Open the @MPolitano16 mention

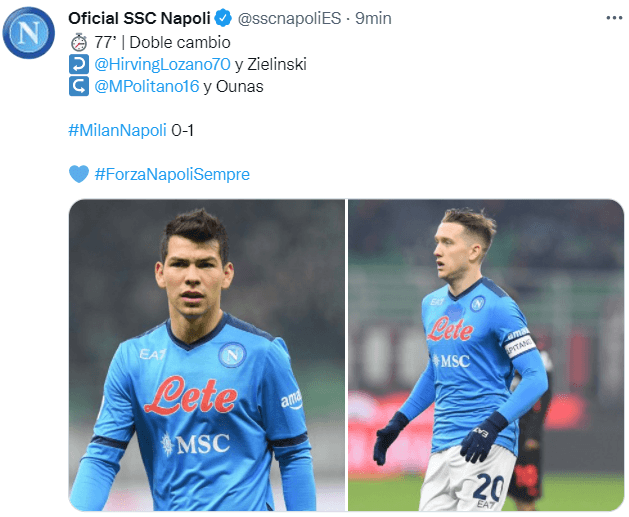click(147, 86)
